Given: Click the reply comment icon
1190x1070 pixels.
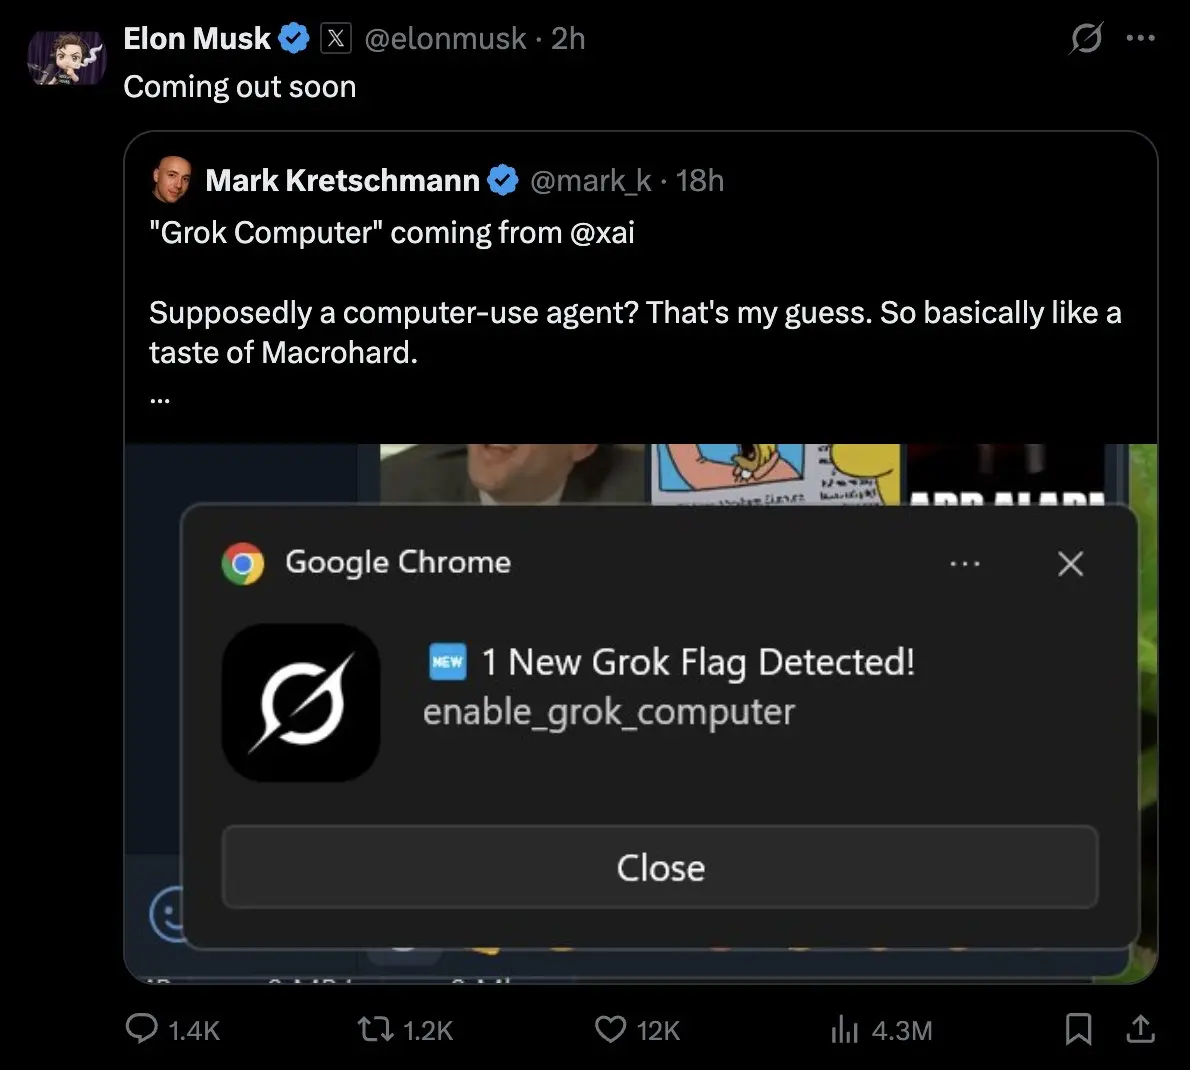Looking at the screenshot, I should pos(142,1029).
